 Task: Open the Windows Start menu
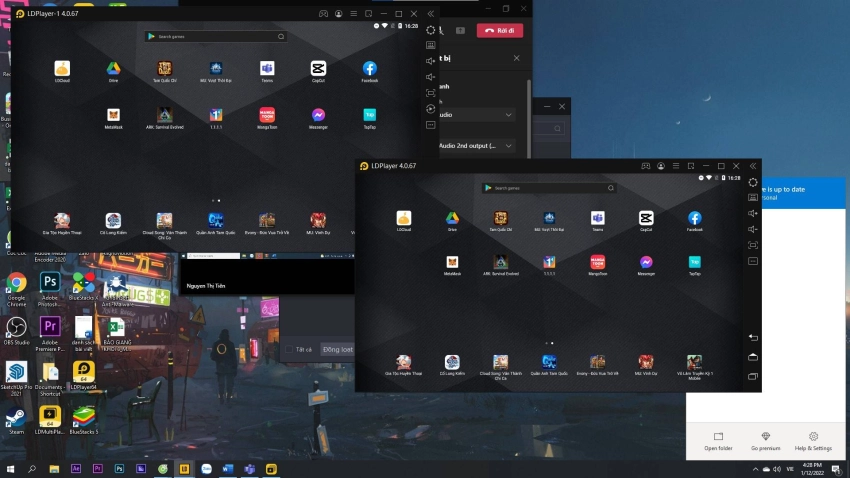tap(11, 468)
